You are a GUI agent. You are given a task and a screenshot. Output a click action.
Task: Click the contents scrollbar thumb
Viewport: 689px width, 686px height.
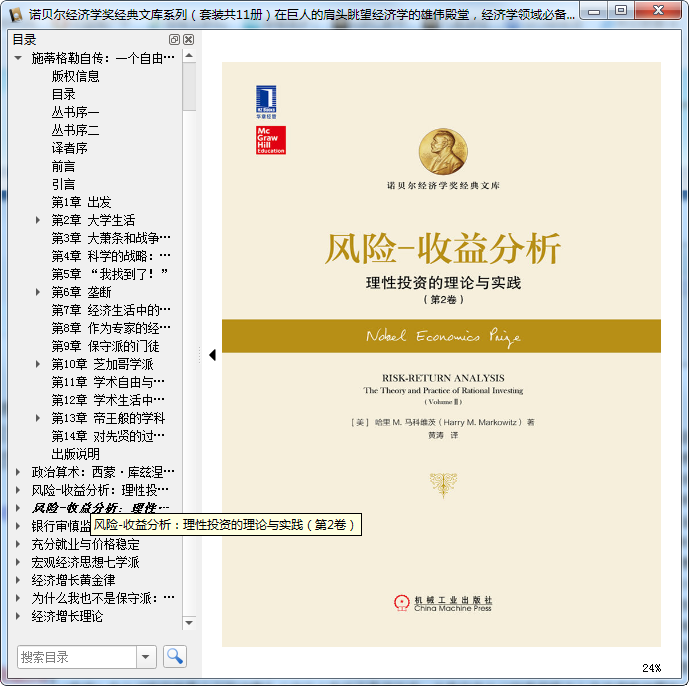coord(189,86)
